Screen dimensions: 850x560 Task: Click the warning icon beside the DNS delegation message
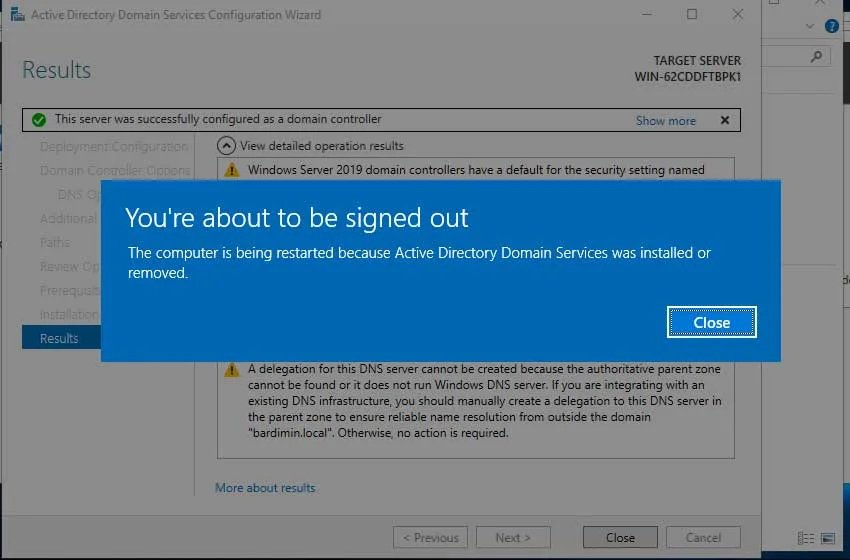click(x=232, y=370)
